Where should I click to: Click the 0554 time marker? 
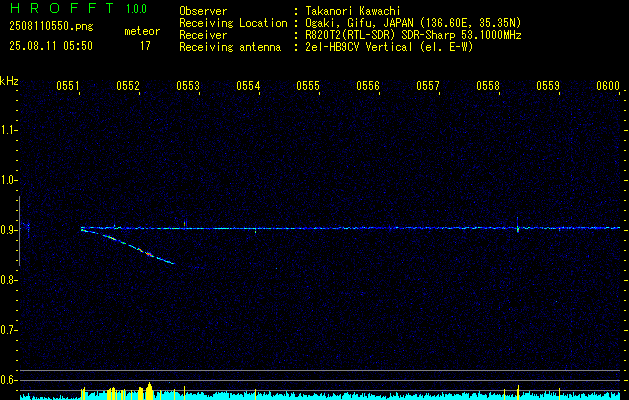[248, 86]
